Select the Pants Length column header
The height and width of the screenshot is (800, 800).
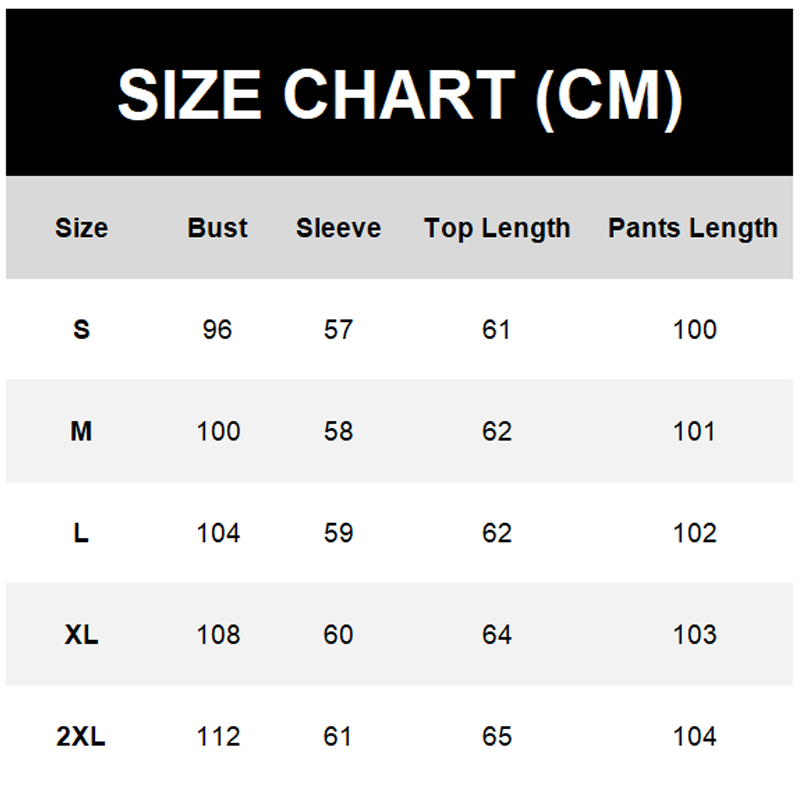(x=693, y=228)
